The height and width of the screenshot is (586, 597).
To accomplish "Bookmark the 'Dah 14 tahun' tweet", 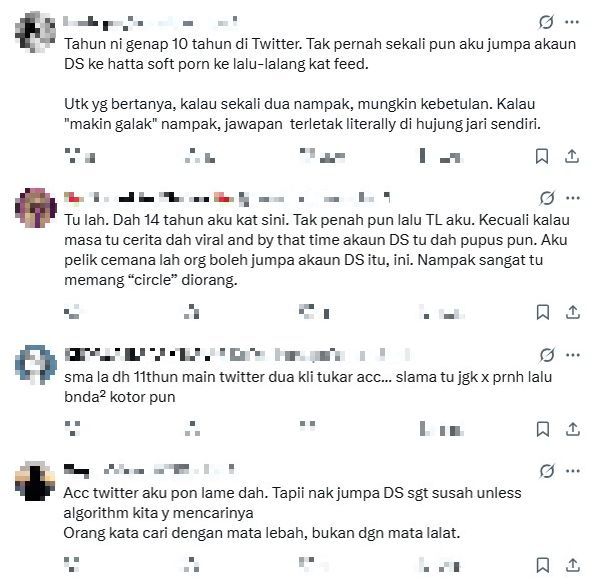I will (x=543, y=312).
